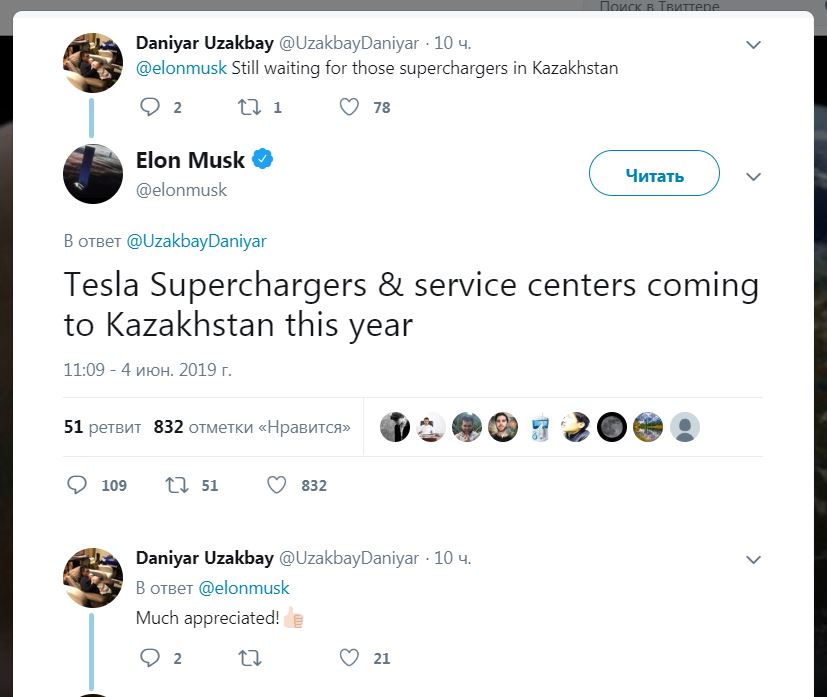The width and height of the screenshot is (827, 697).
Task: Retweet Elon Musk's tweet with 51 retweets
Action: (177, 485)
